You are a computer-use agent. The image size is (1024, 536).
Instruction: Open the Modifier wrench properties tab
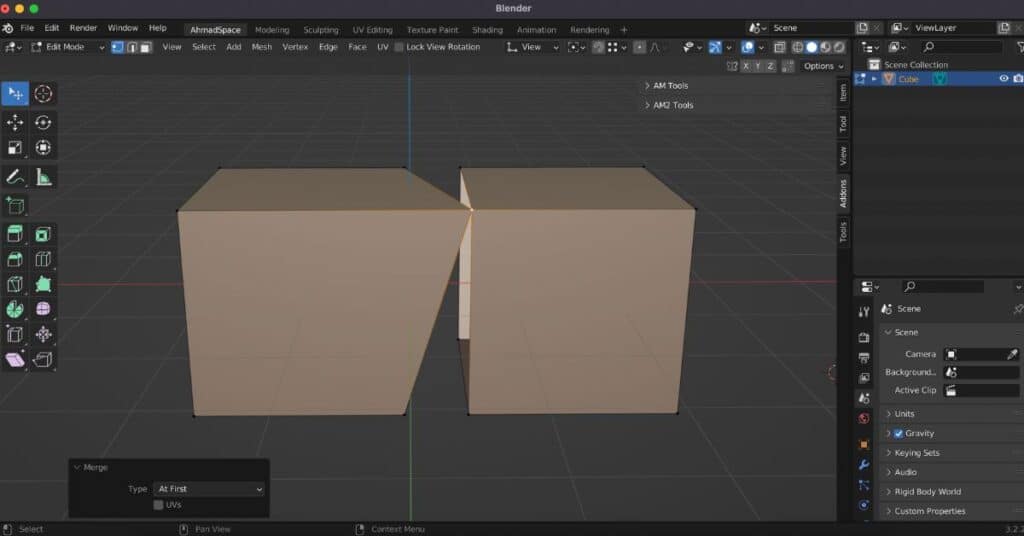click(864, 465)
